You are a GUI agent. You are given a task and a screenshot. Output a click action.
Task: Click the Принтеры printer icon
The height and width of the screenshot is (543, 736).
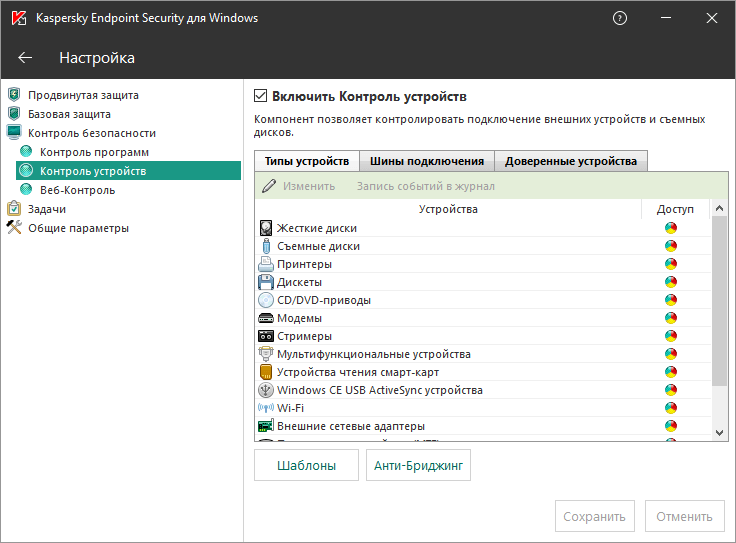pyautogui.click(x=266, y=264)
